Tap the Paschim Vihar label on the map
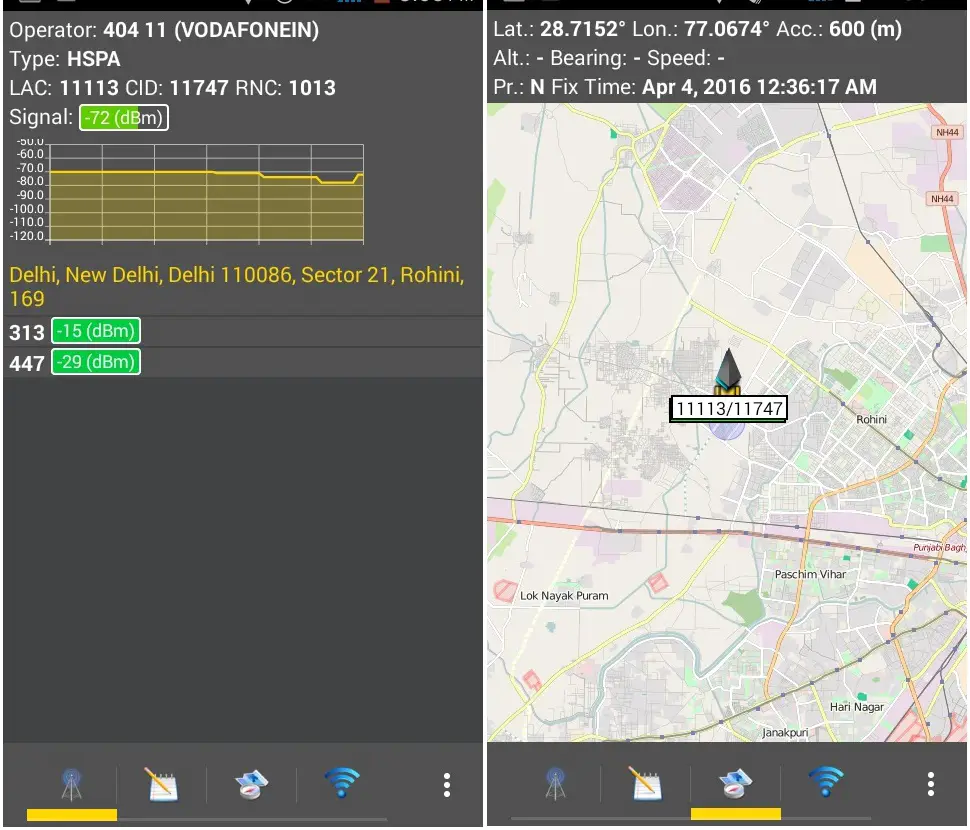The height and width of the screenshot is (830, 970). pos(810,574)
